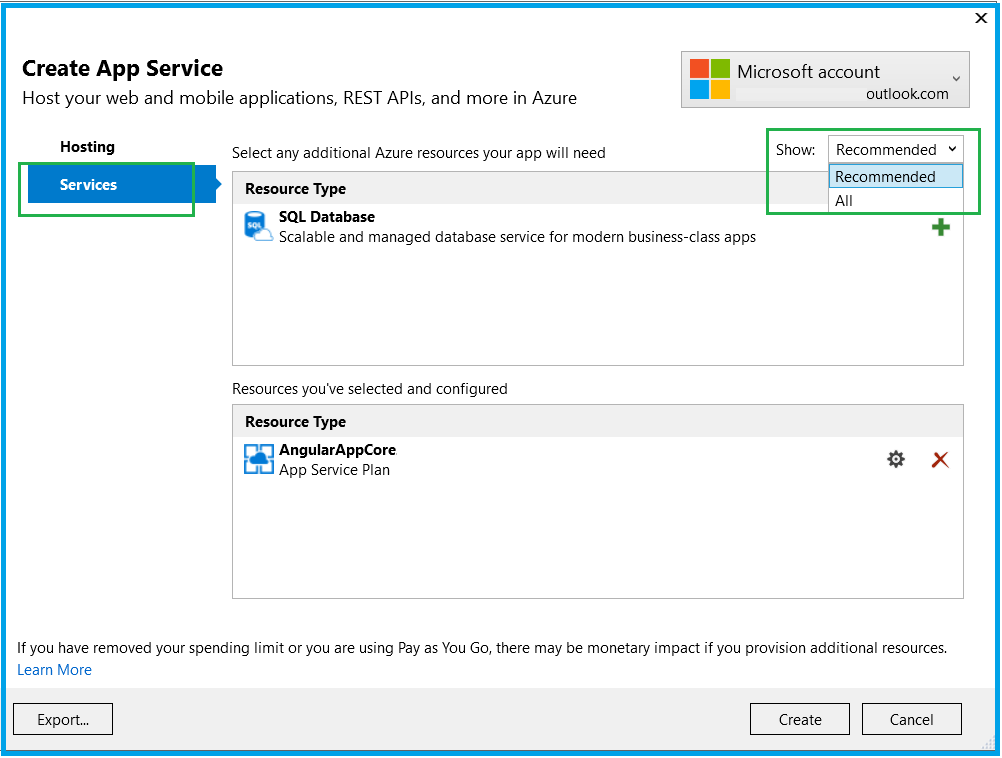The image size is (1002, 758).
Task: Open the Learn More link
Action: coord(54,670)
